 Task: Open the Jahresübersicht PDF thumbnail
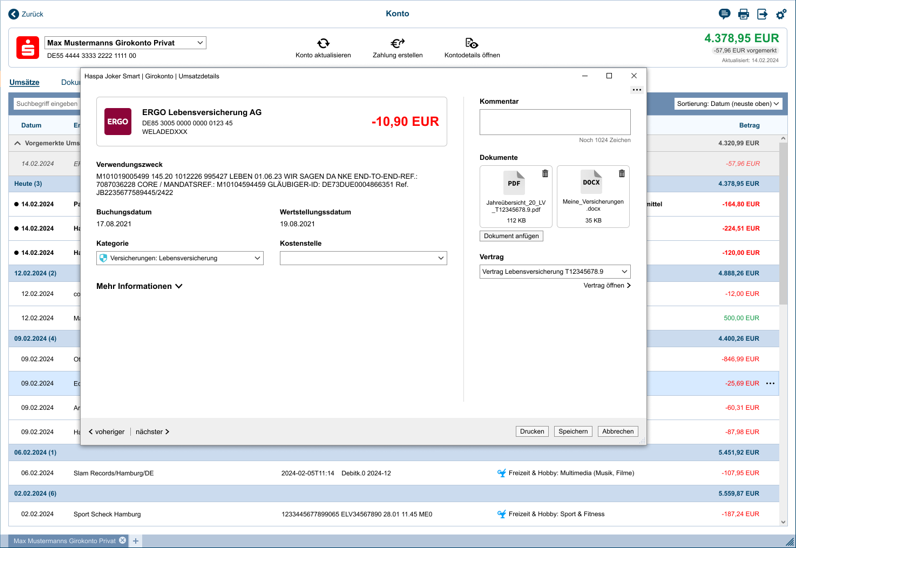(x=514, y=183)
